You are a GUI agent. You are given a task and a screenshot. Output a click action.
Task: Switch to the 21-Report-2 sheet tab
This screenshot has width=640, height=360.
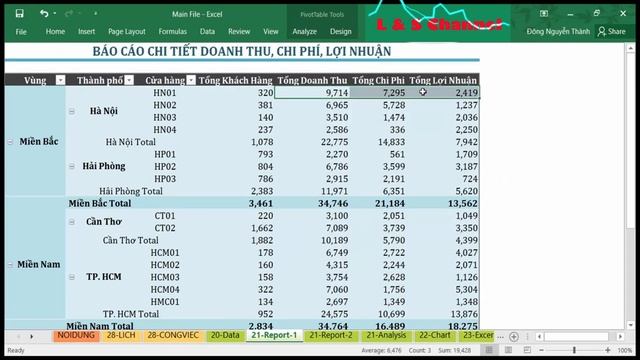(331, 336)
